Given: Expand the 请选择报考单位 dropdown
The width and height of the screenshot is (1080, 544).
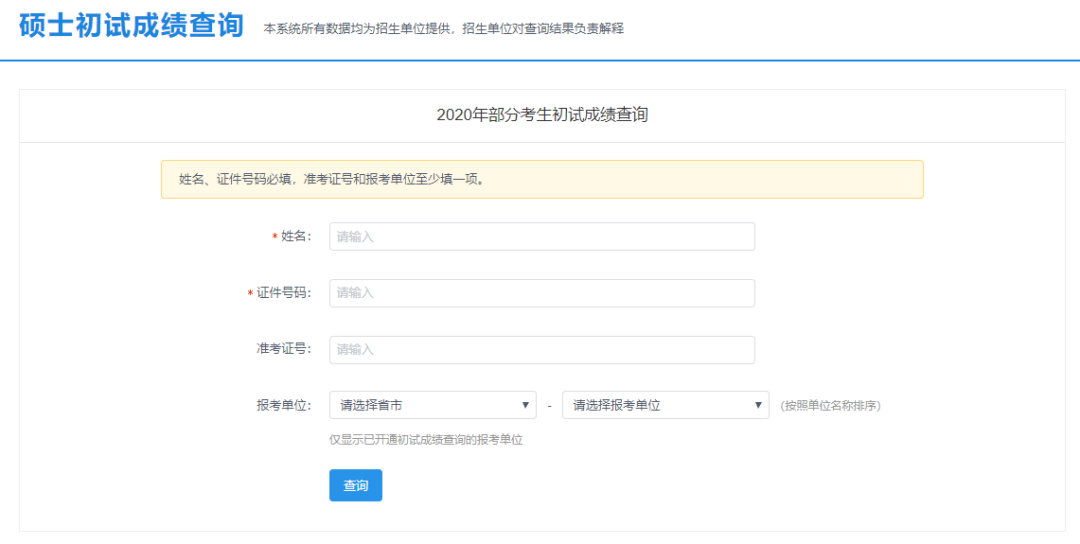Looking at the screenshot, I should (x=665, y=405).
